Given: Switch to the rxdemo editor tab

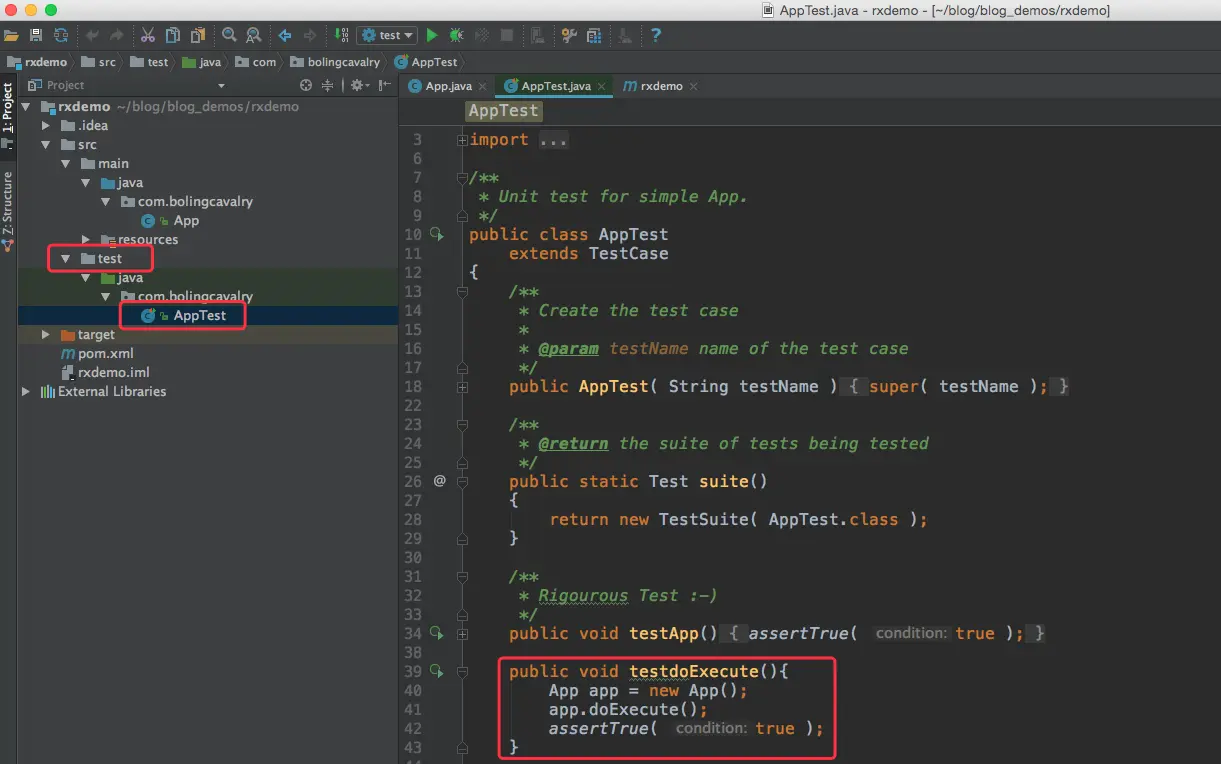Looking at the screenshot, I should point(653,86).
